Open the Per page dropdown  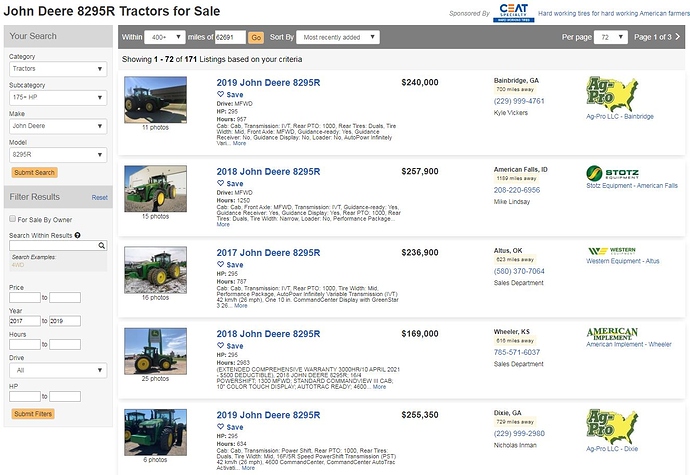point(605,37)
